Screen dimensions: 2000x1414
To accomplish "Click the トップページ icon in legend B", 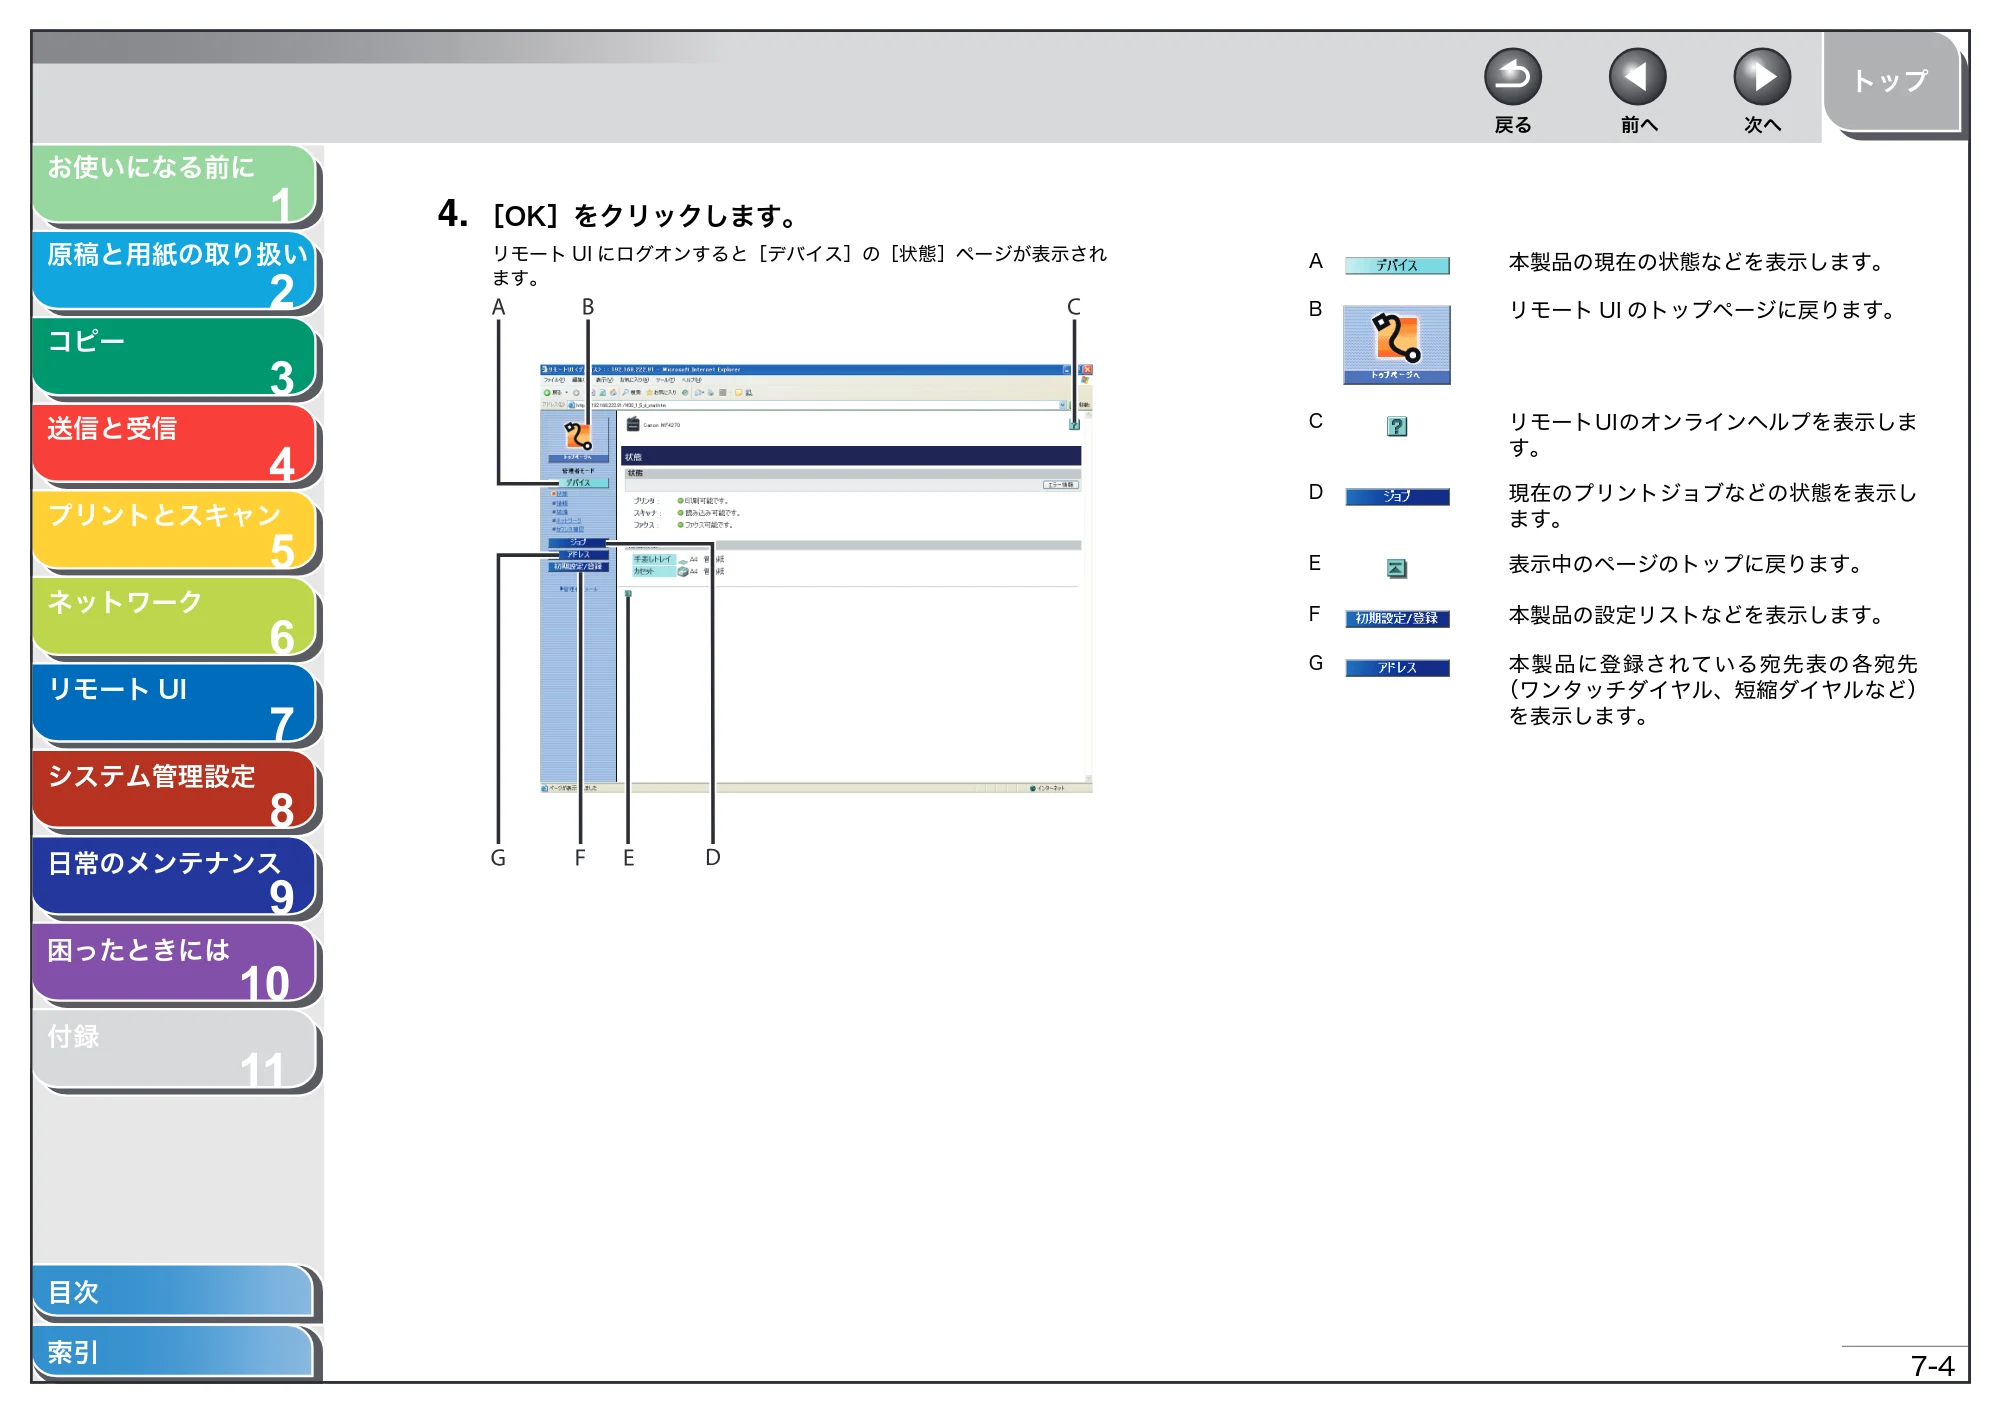I will pos(1397,345).
